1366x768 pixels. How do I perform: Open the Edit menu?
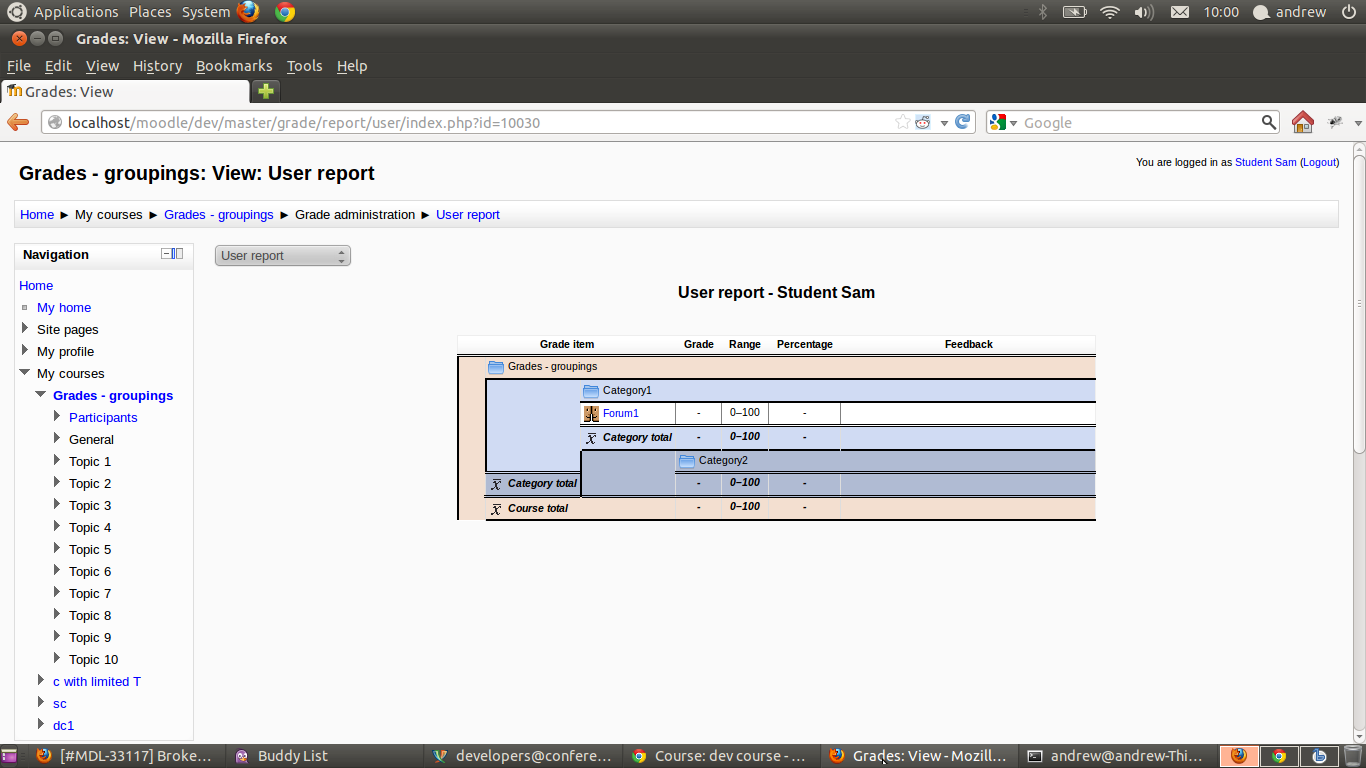click(x=58, y=66)
